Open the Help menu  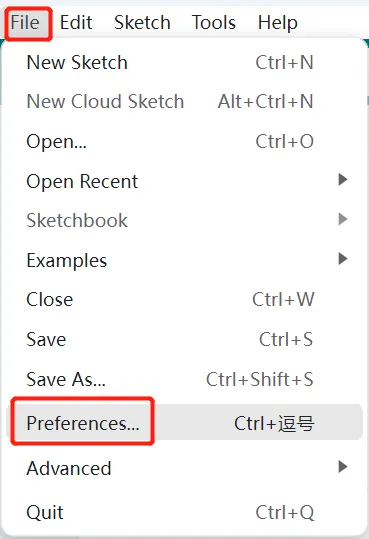(278, 23)
